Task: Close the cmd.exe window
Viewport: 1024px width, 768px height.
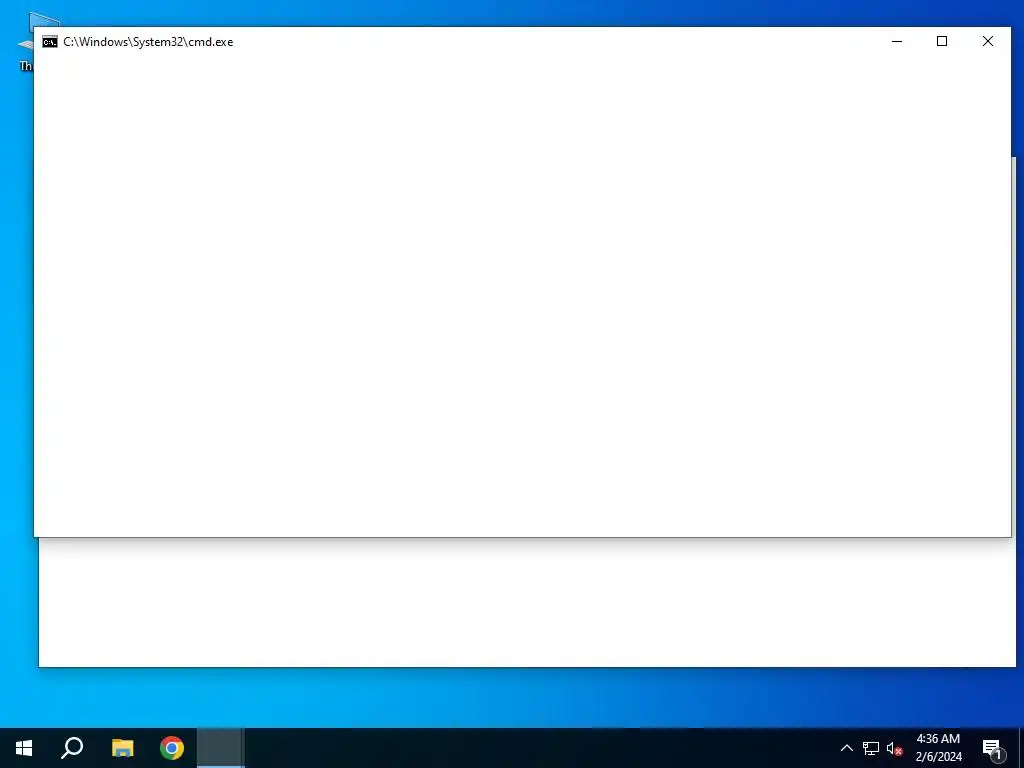Action: [x=987, y=41]
